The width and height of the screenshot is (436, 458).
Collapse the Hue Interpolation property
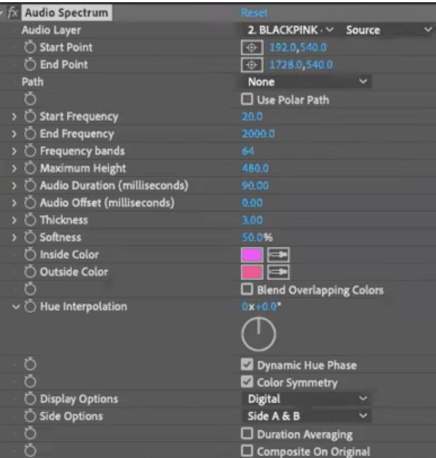pos(15,307)
